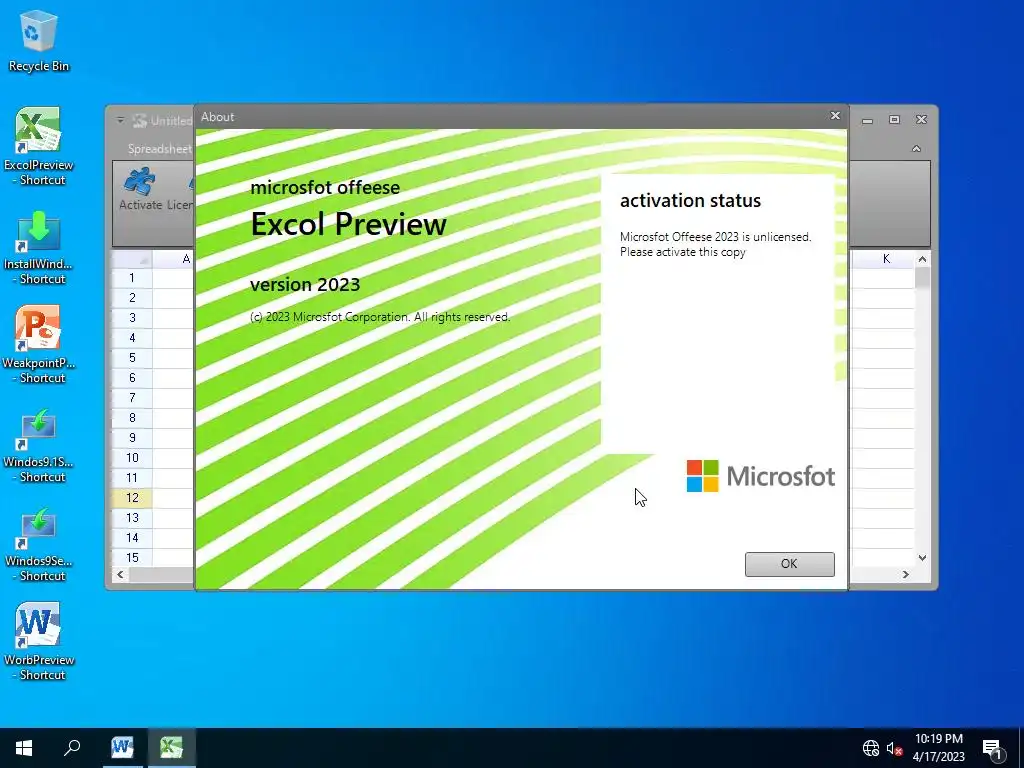Select the ExcolPreview shortcut icon
The image size is (1024, 768).
39,146
